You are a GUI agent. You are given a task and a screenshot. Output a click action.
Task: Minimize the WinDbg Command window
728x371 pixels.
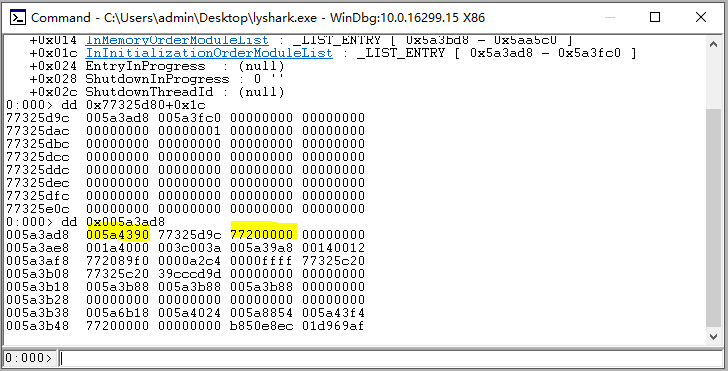coord(610,18)
